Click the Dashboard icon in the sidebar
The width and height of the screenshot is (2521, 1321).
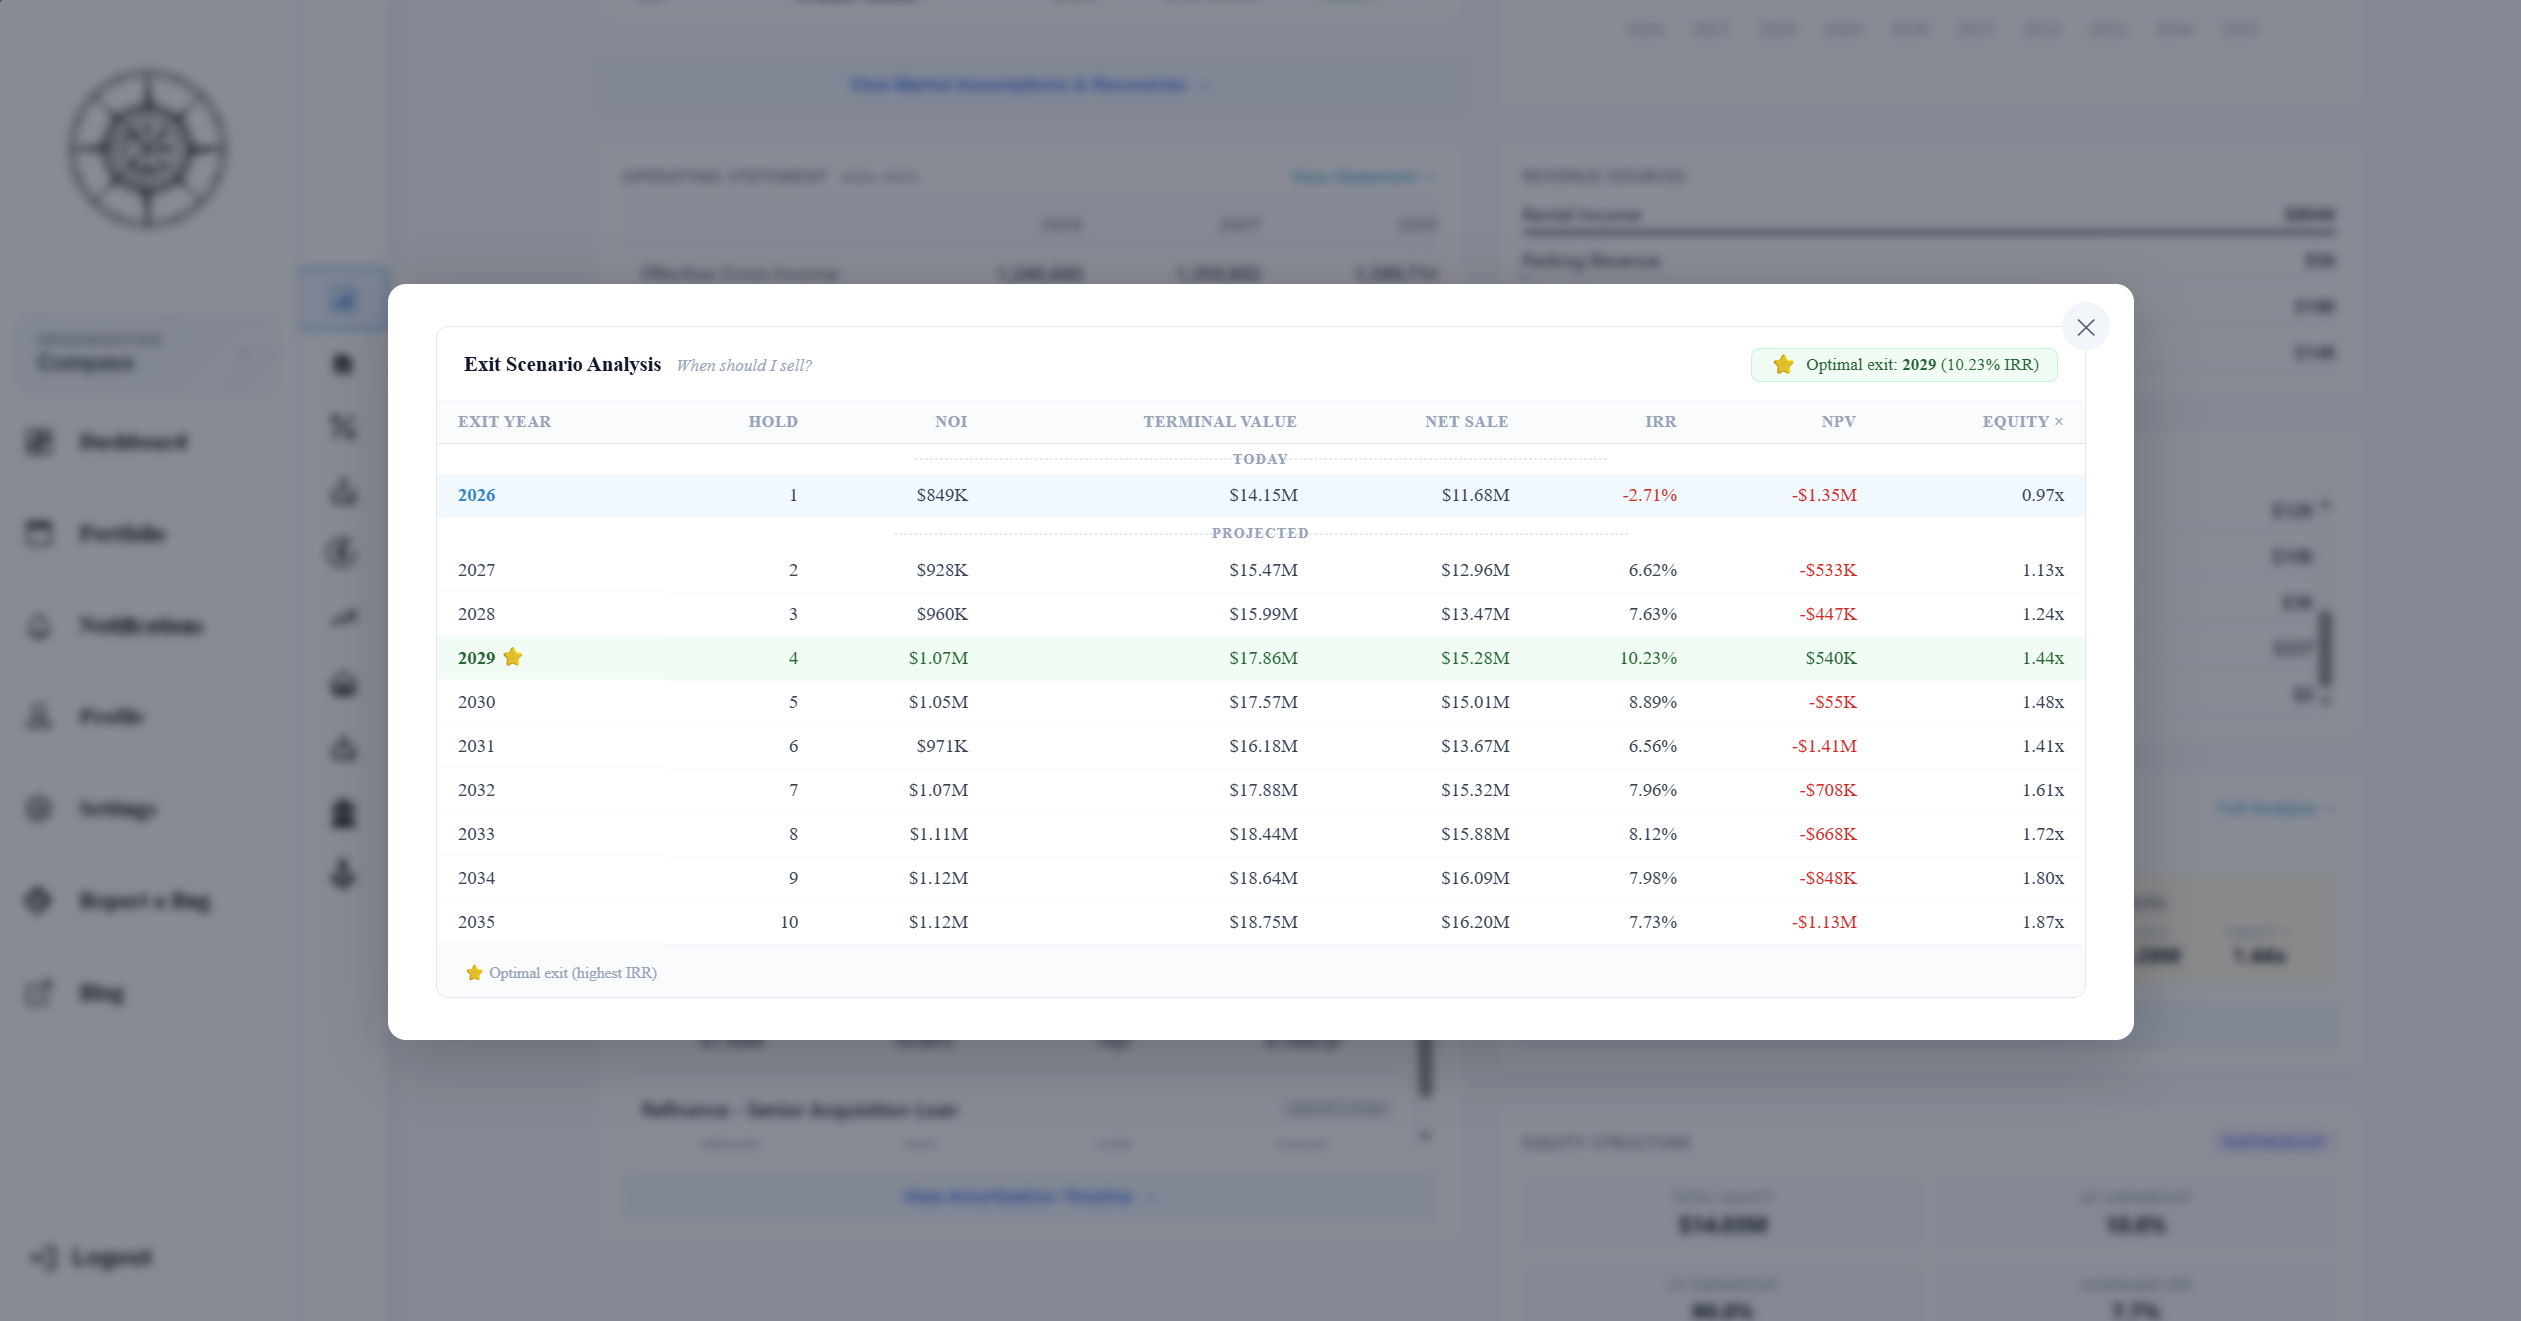point(39,442)
